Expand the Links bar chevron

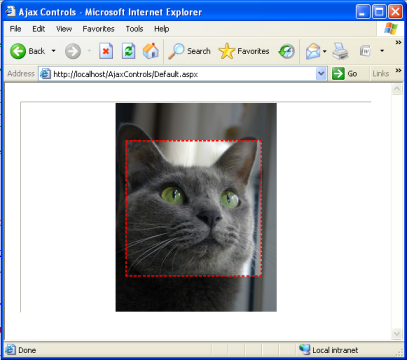tap(398, 70)
